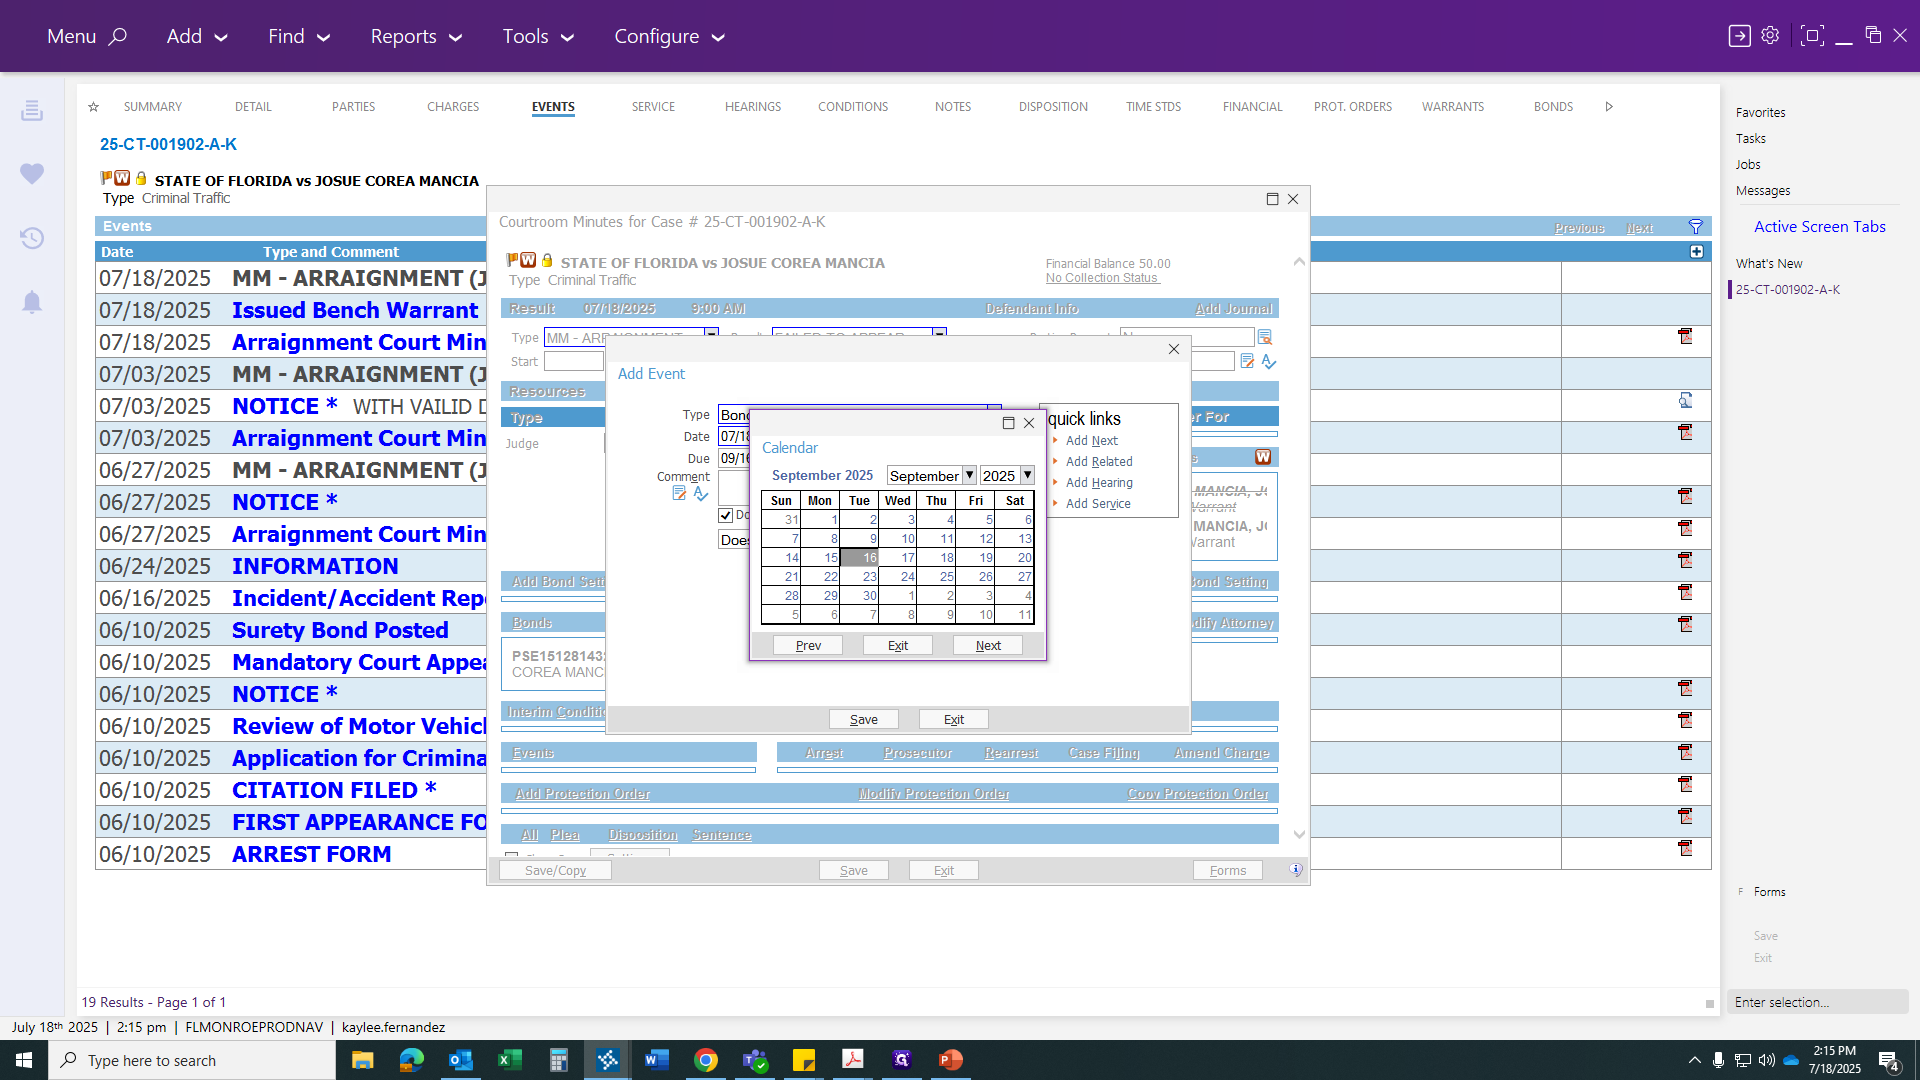
Task: Click the No Collection Status link
Action: (1102, 278)
